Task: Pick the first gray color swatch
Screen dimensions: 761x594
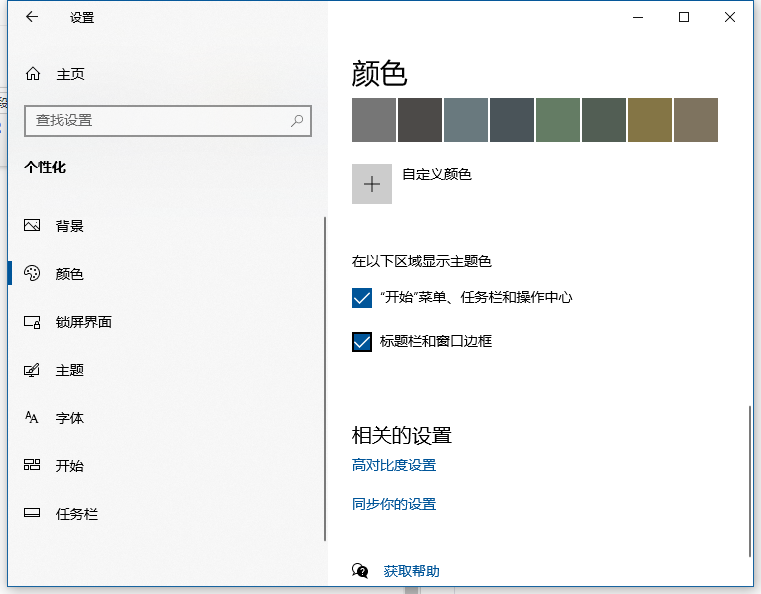Action: pos(374,120)
